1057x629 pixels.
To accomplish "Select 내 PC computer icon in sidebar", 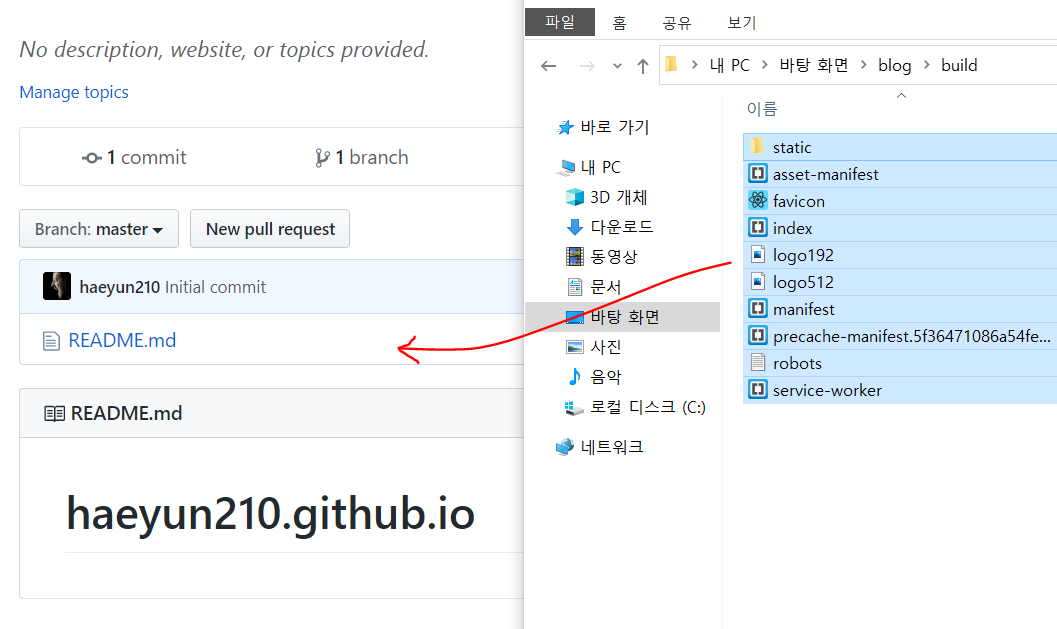I will 565,167.
